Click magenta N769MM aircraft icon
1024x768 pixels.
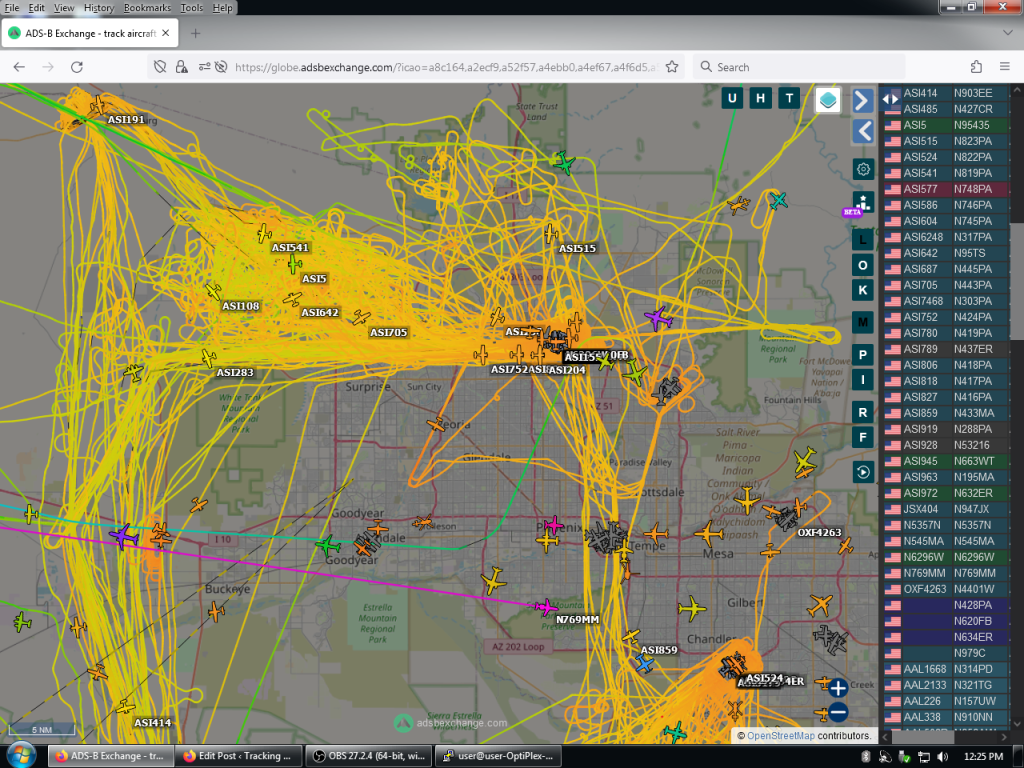[x=545, y=607]
